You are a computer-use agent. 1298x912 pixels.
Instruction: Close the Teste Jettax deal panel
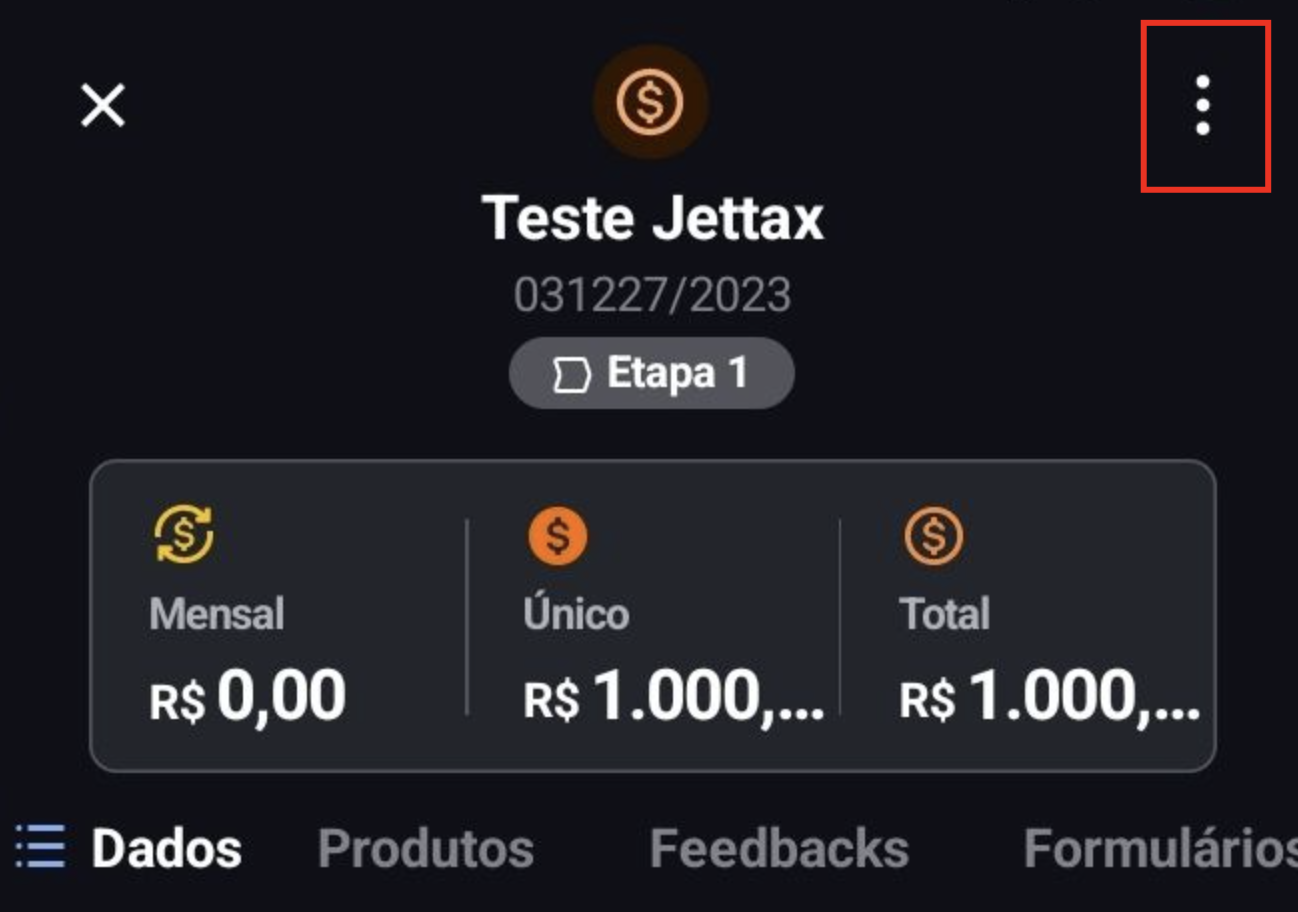[x=103, y=105]
